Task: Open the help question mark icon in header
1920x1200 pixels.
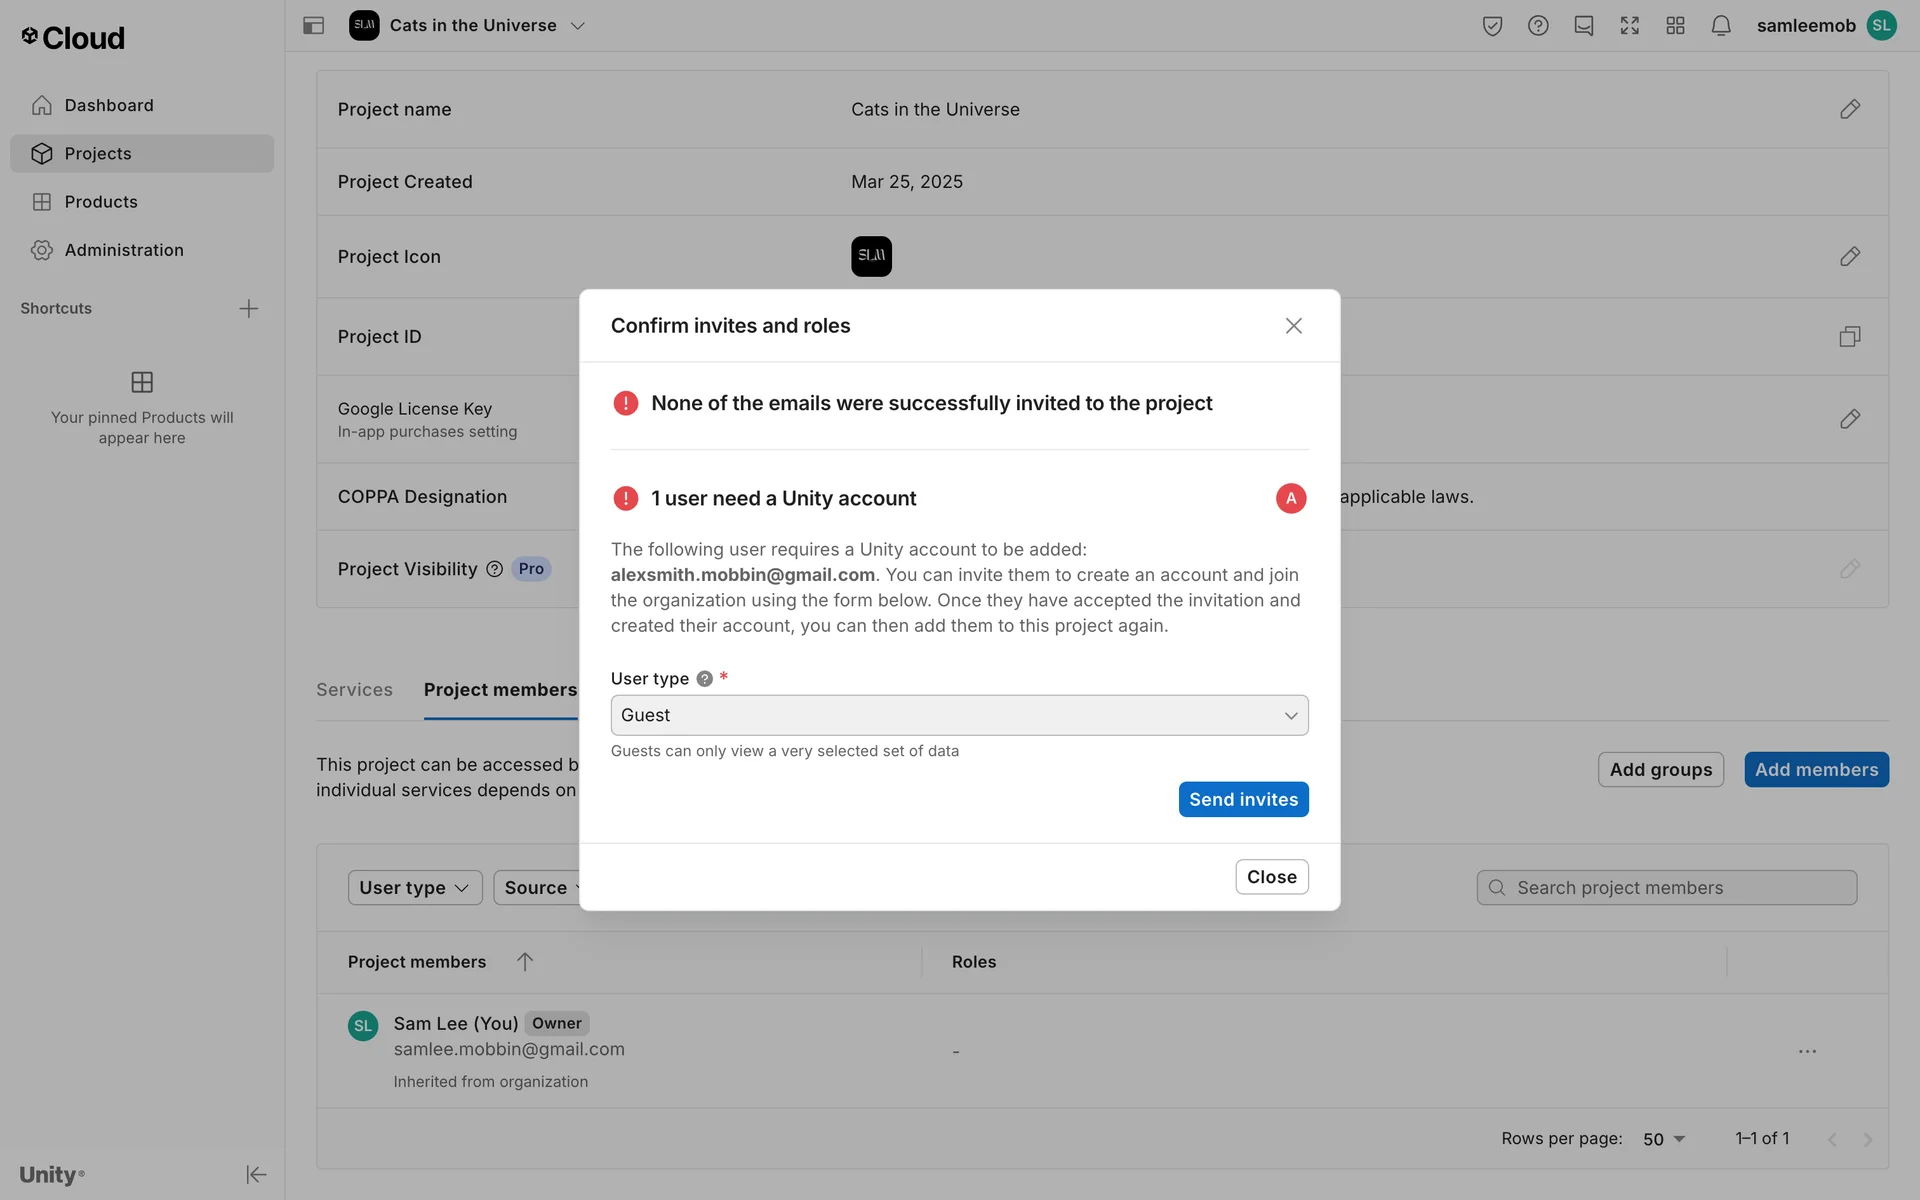Action: click(x=1538, y=26)
